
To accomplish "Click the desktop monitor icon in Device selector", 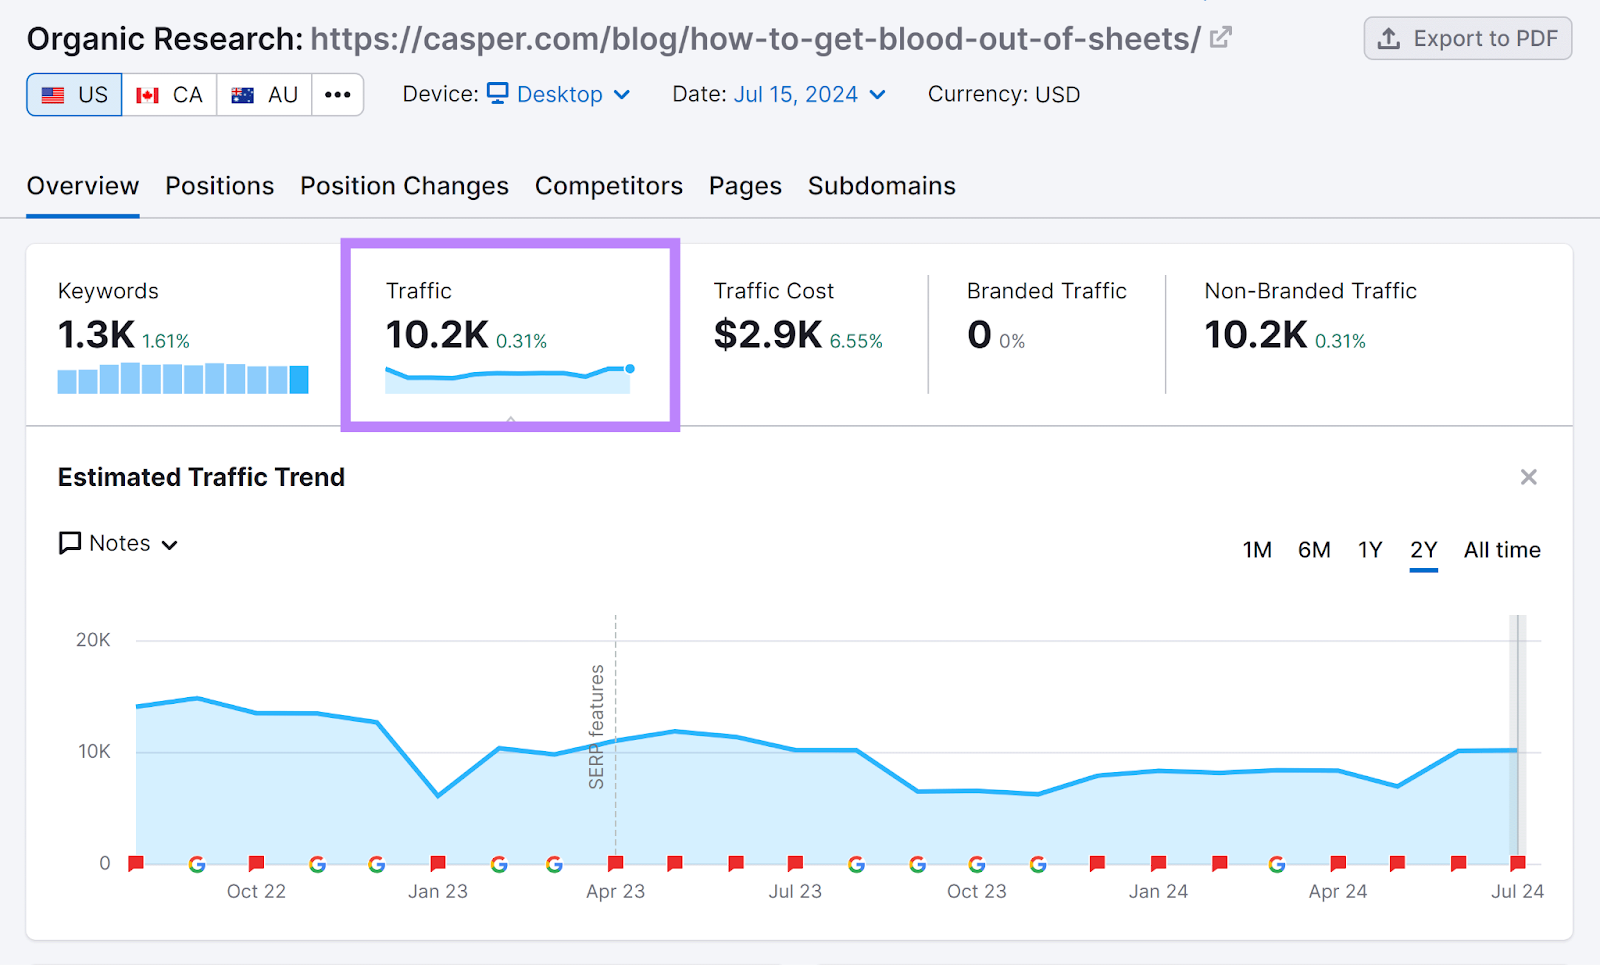I will [497, 93].
